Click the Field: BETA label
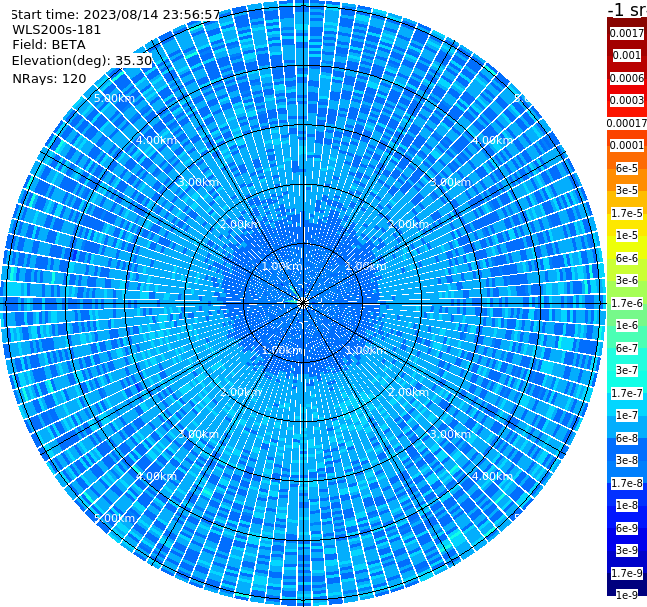The image size is (647, 607). pyautogui.click(x=49, y=45)
